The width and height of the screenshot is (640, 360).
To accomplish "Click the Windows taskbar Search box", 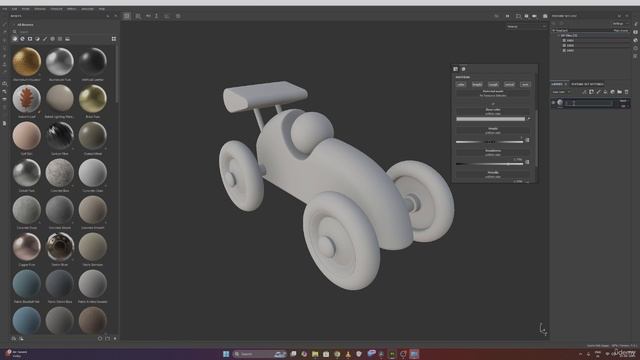I will tap(260, 354).
